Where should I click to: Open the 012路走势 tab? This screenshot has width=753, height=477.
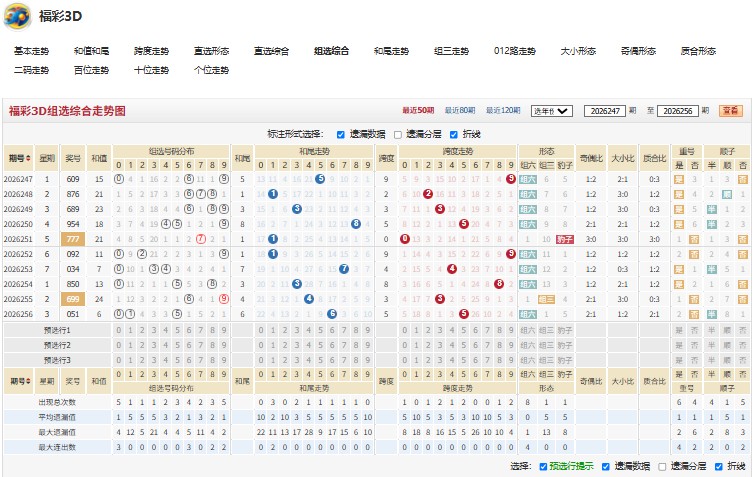click(x=514, y=51)
